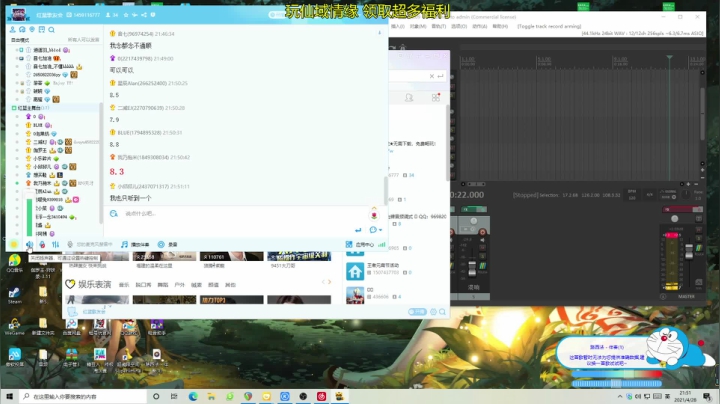Open NetEase Cloud Music from the taskbar
The width and height of the screenshot is (720, 404).
click(321, 396)
